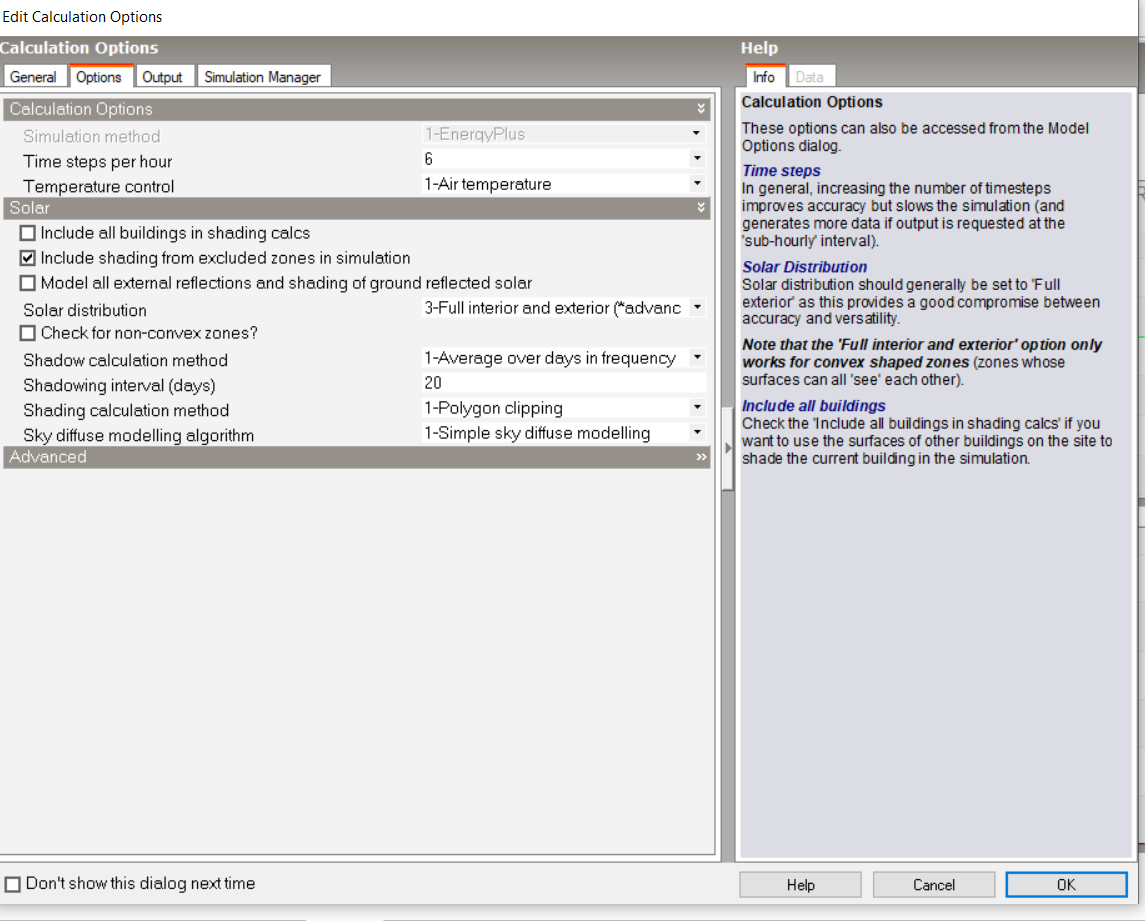The image size is (1145, 921).
Task: Click the 'Sky diffuse modelling algorithm' label
Action: 139,435
